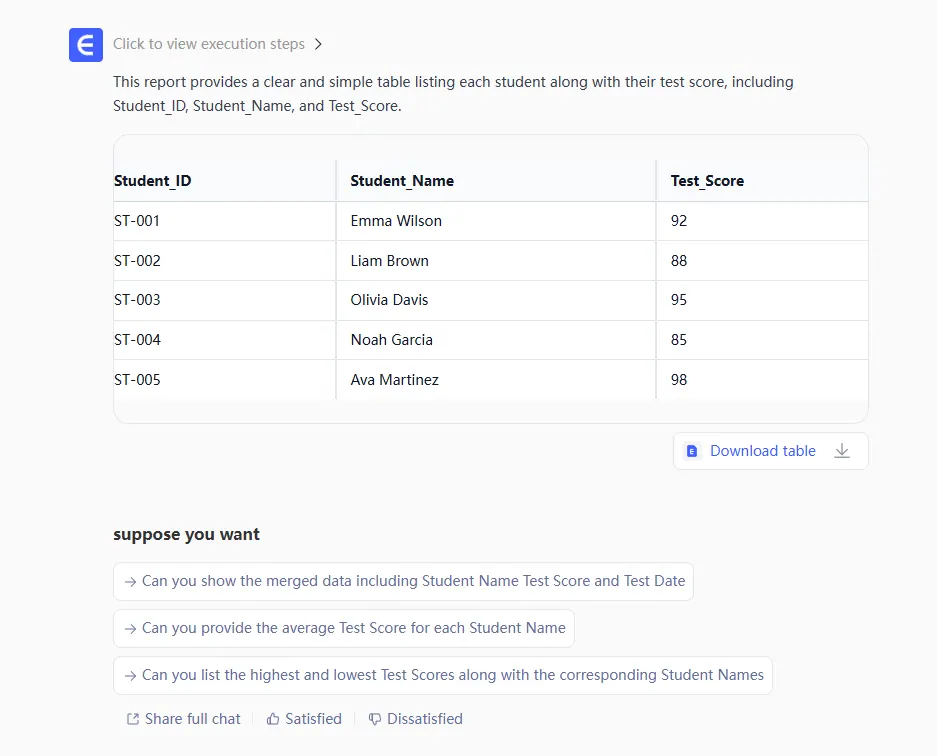Viewport: 937px width, 756px height.
Task: Click the Share full chat icon
Action: coord(133,719)
